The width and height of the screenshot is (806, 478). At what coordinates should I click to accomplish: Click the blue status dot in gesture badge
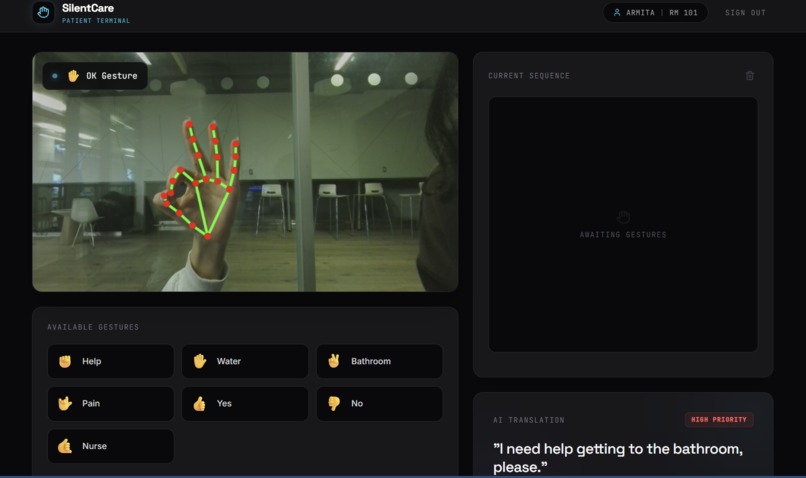(54, 76)
